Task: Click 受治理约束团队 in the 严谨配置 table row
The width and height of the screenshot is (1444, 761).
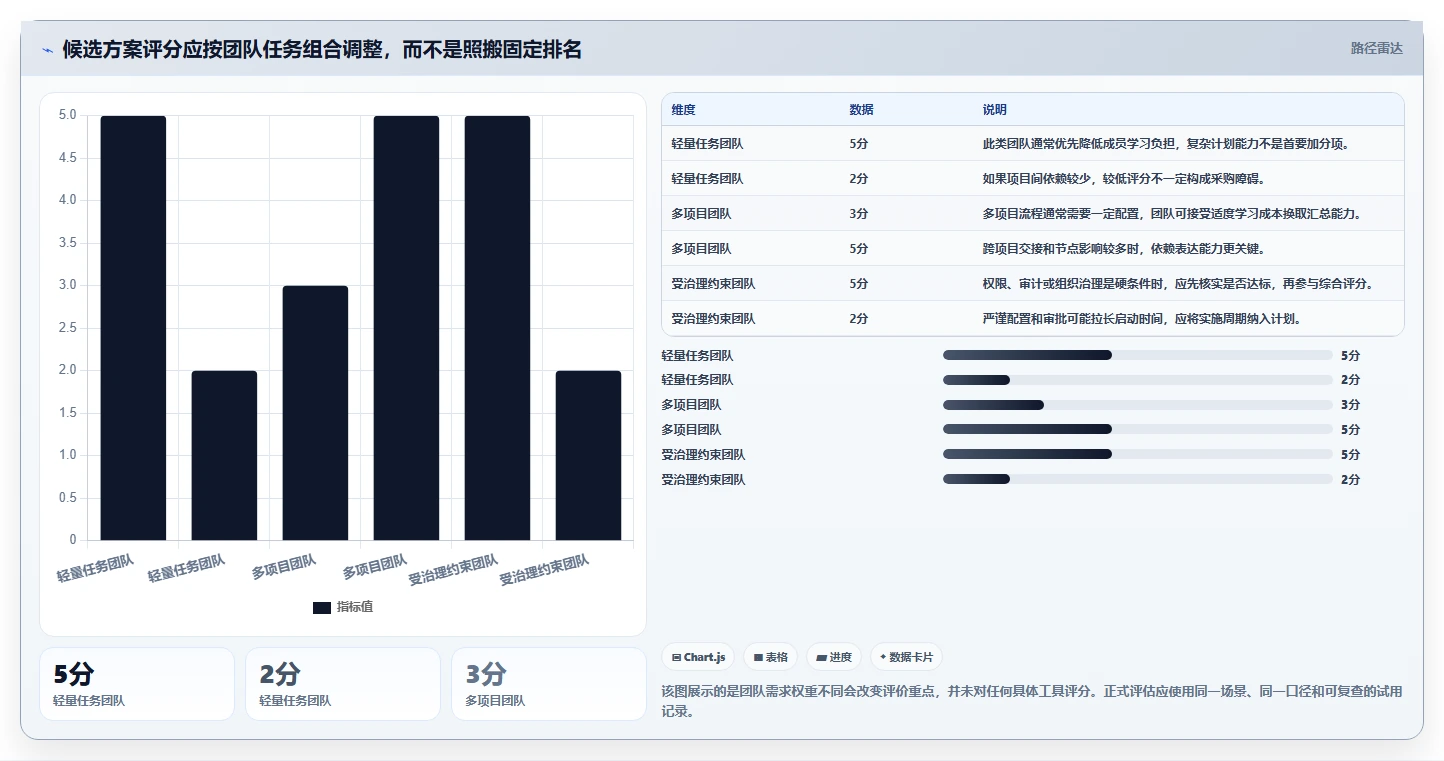Action: (x=714, y=319)
